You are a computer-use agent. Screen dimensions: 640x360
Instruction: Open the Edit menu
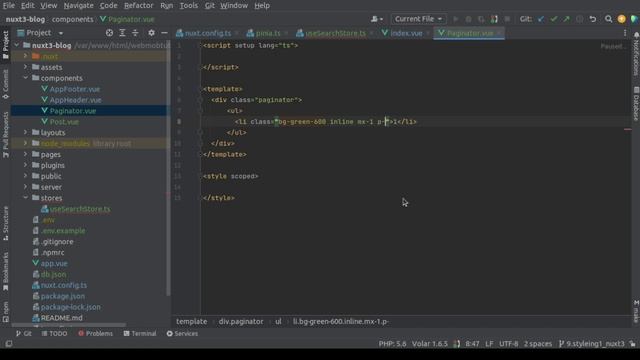27,6
